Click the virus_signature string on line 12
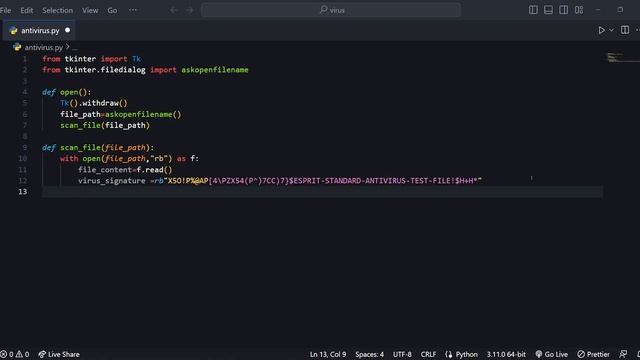Viewport: 640px width, 360px height. (x=322, y=181)
